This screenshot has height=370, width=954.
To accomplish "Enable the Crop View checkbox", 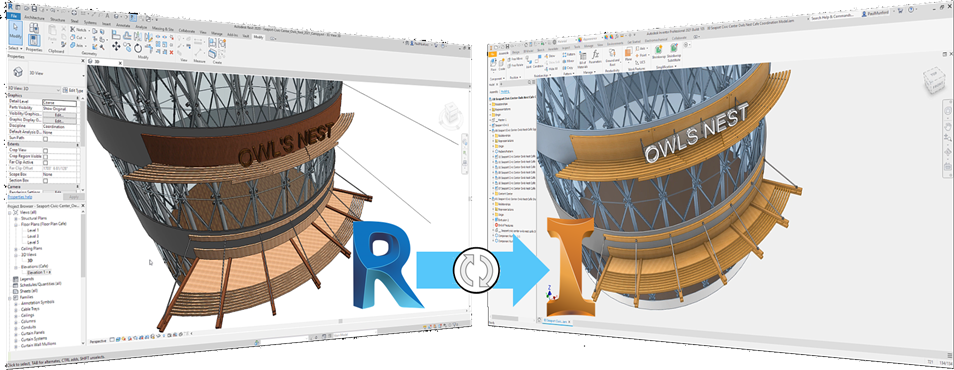I will (45, 150).
